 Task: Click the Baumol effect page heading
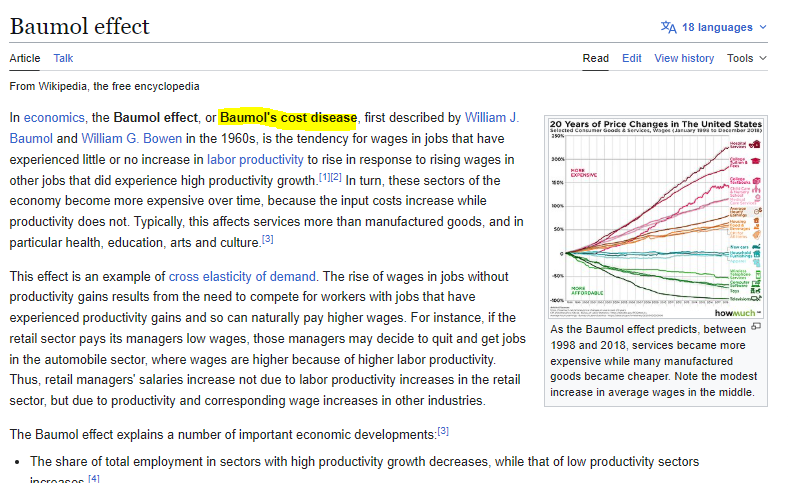pos(79,27)
